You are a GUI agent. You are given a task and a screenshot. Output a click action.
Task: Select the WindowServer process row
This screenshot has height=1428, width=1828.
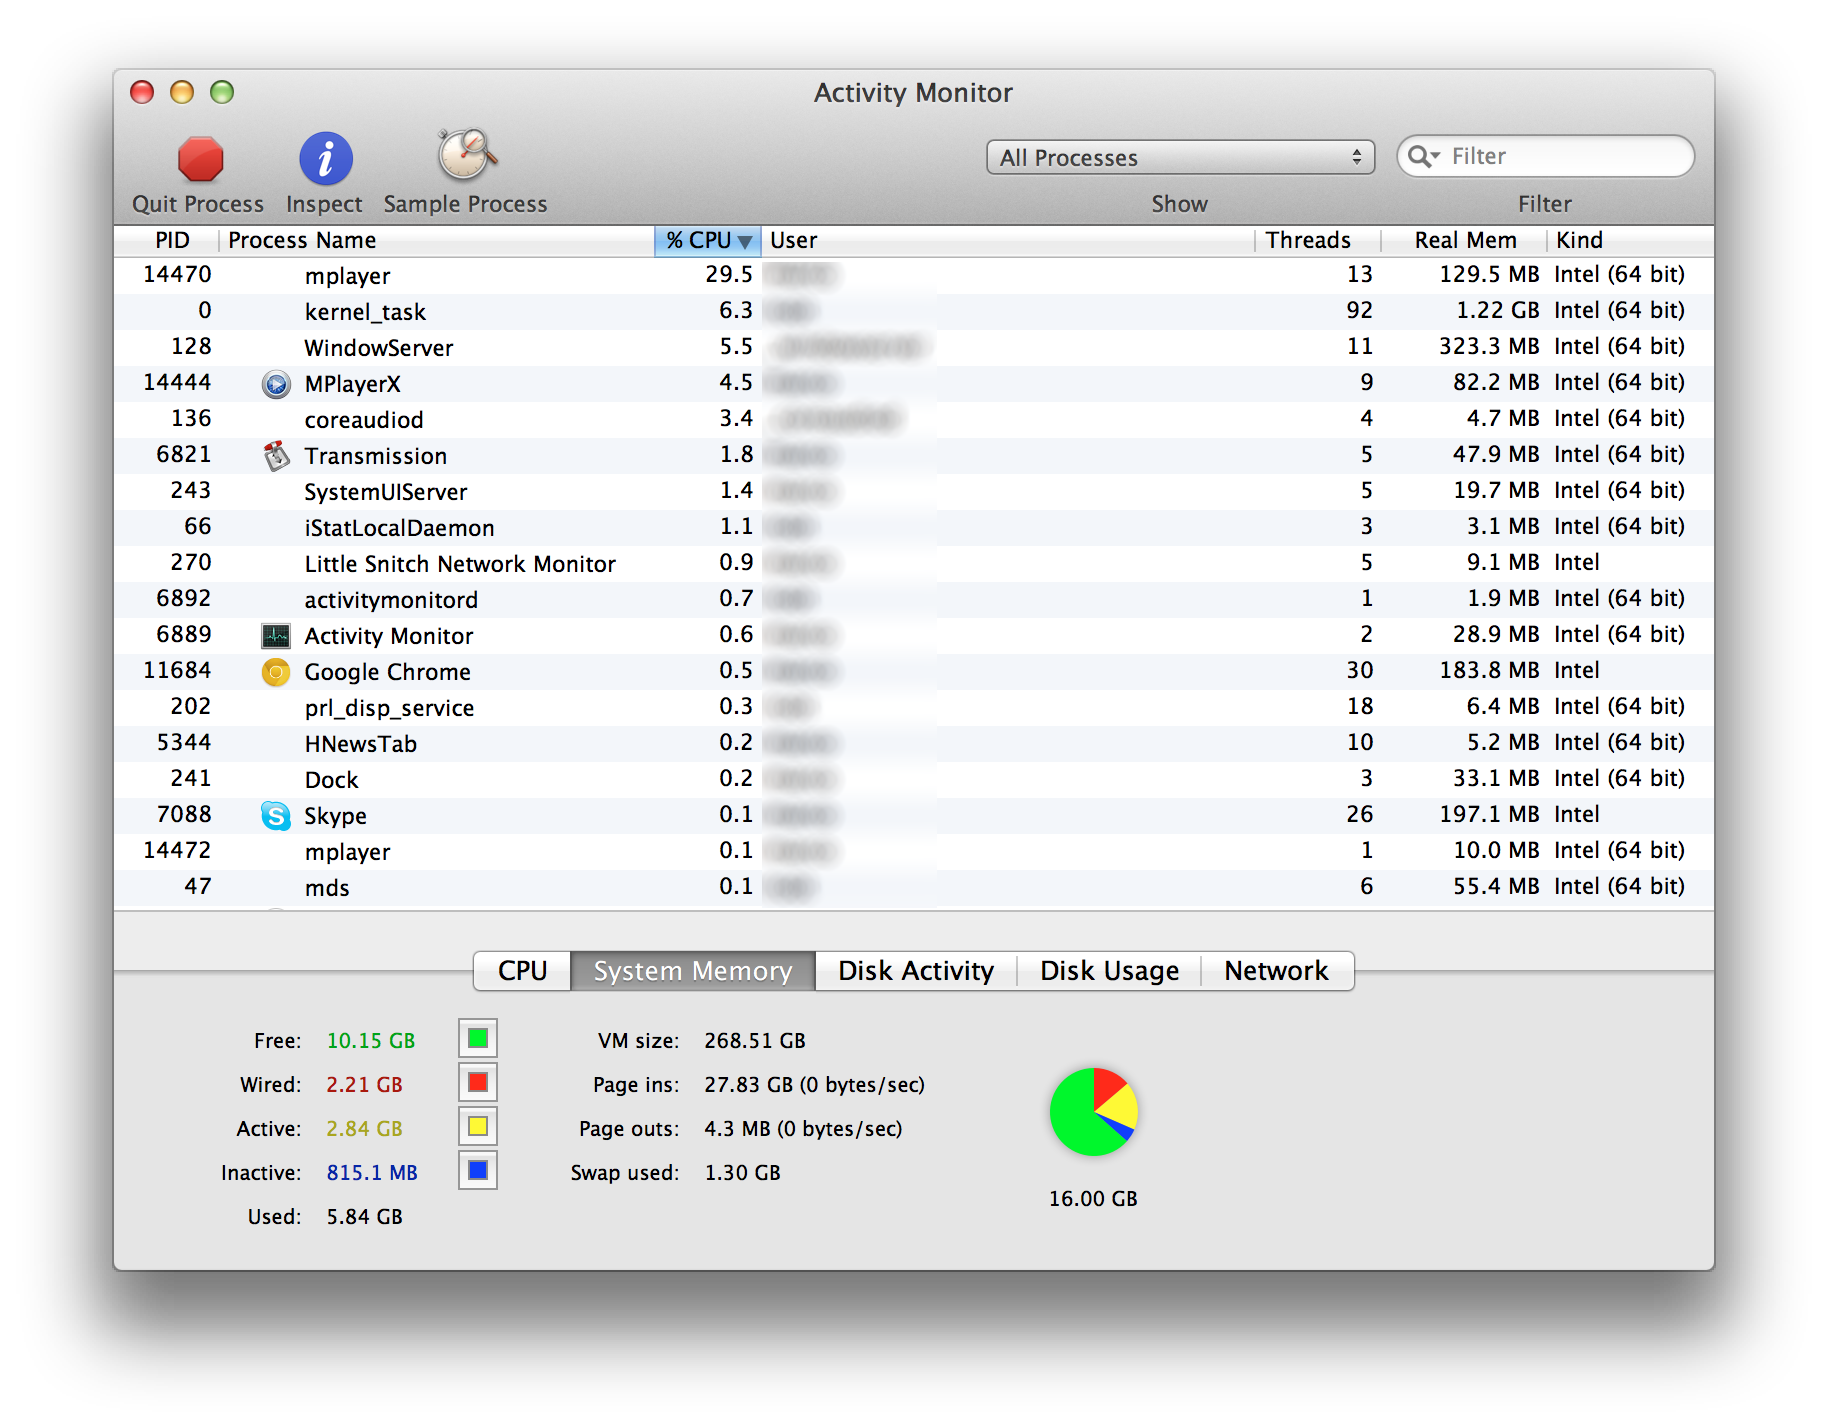point(914,347)
